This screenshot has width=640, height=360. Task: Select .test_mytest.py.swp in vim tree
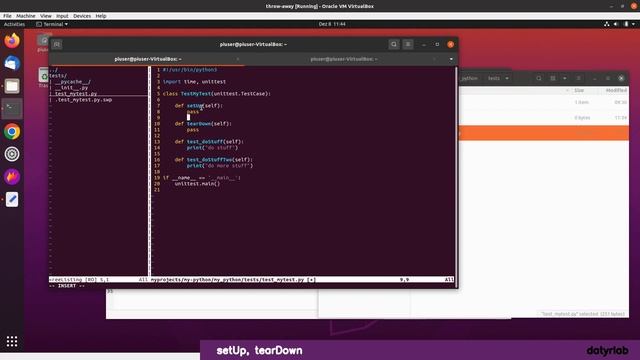click(83, 100)
